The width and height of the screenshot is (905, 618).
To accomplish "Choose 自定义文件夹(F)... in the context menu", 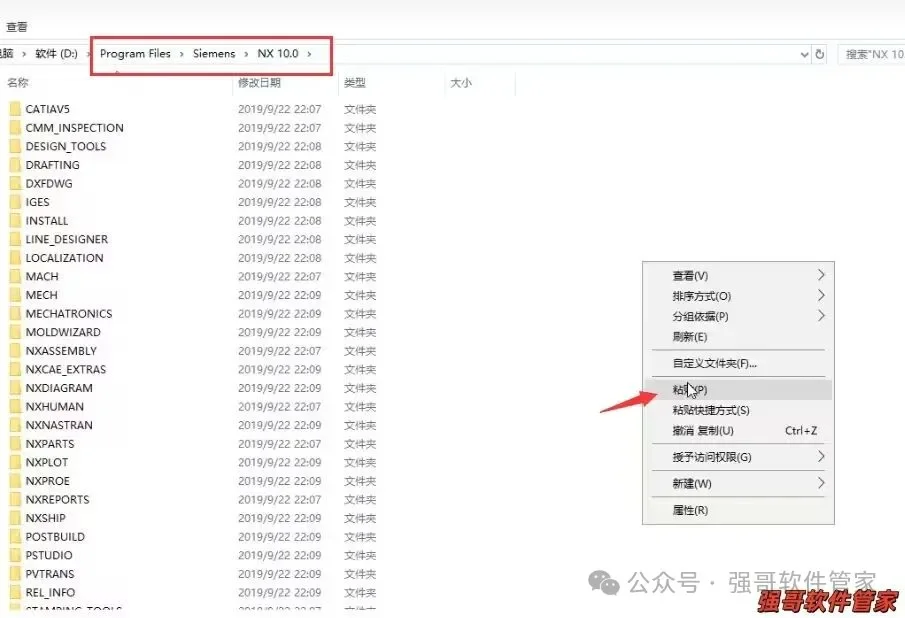I will 738,363.
